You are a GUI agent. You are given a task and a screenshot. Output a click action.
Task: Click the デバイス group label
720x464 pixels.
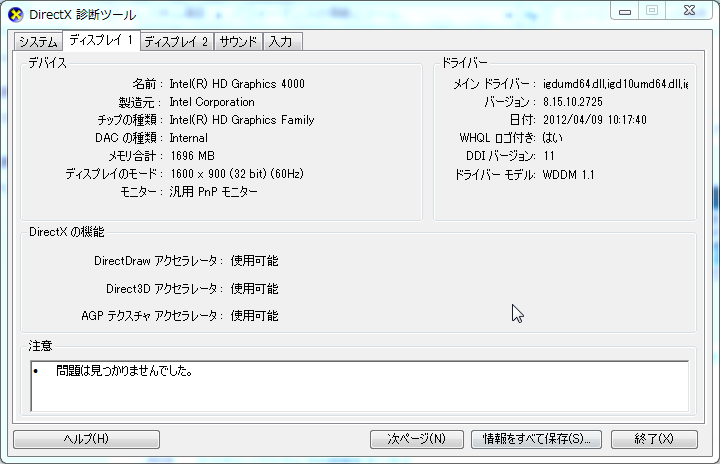click(x=47, y=63)
